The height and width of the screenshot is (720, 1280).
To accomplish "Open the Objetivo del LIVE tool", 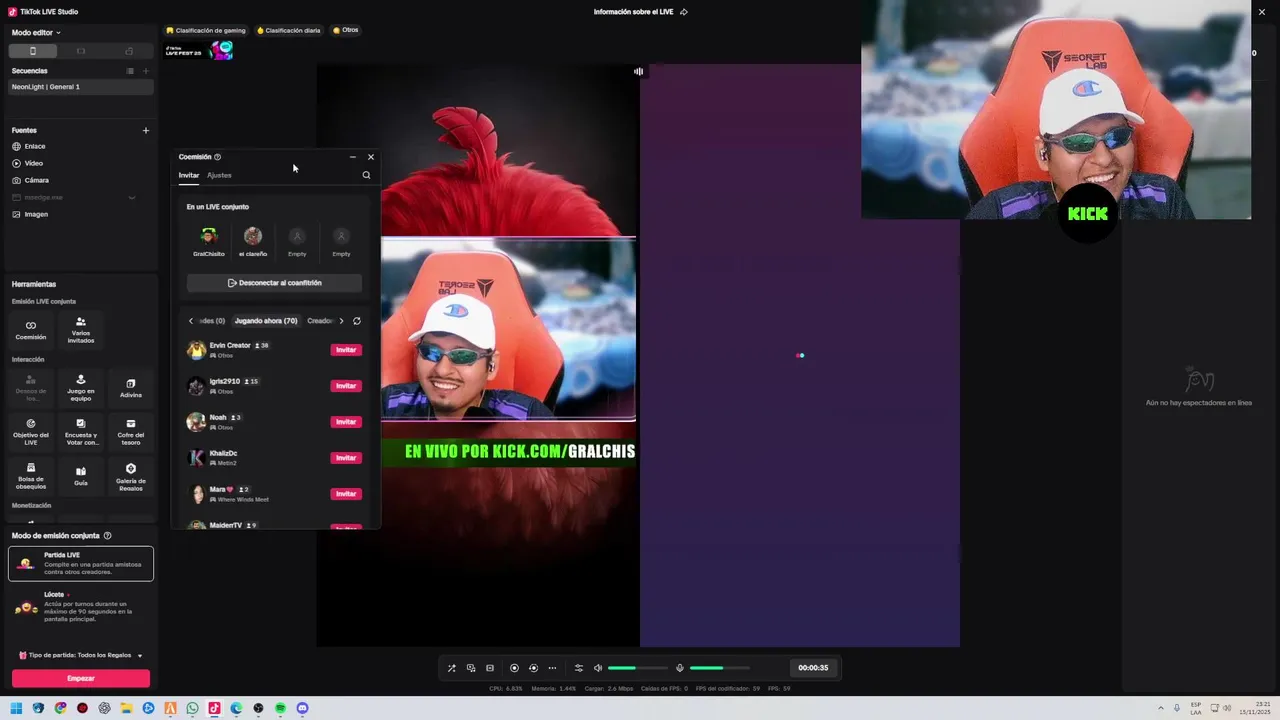I will pos(30,431).
